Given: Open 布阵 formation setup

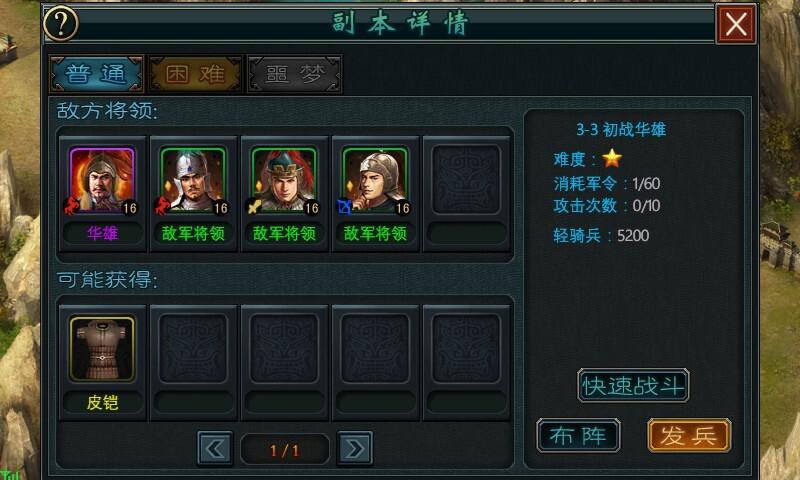Looking at the screenshot, I should (578, 436).
